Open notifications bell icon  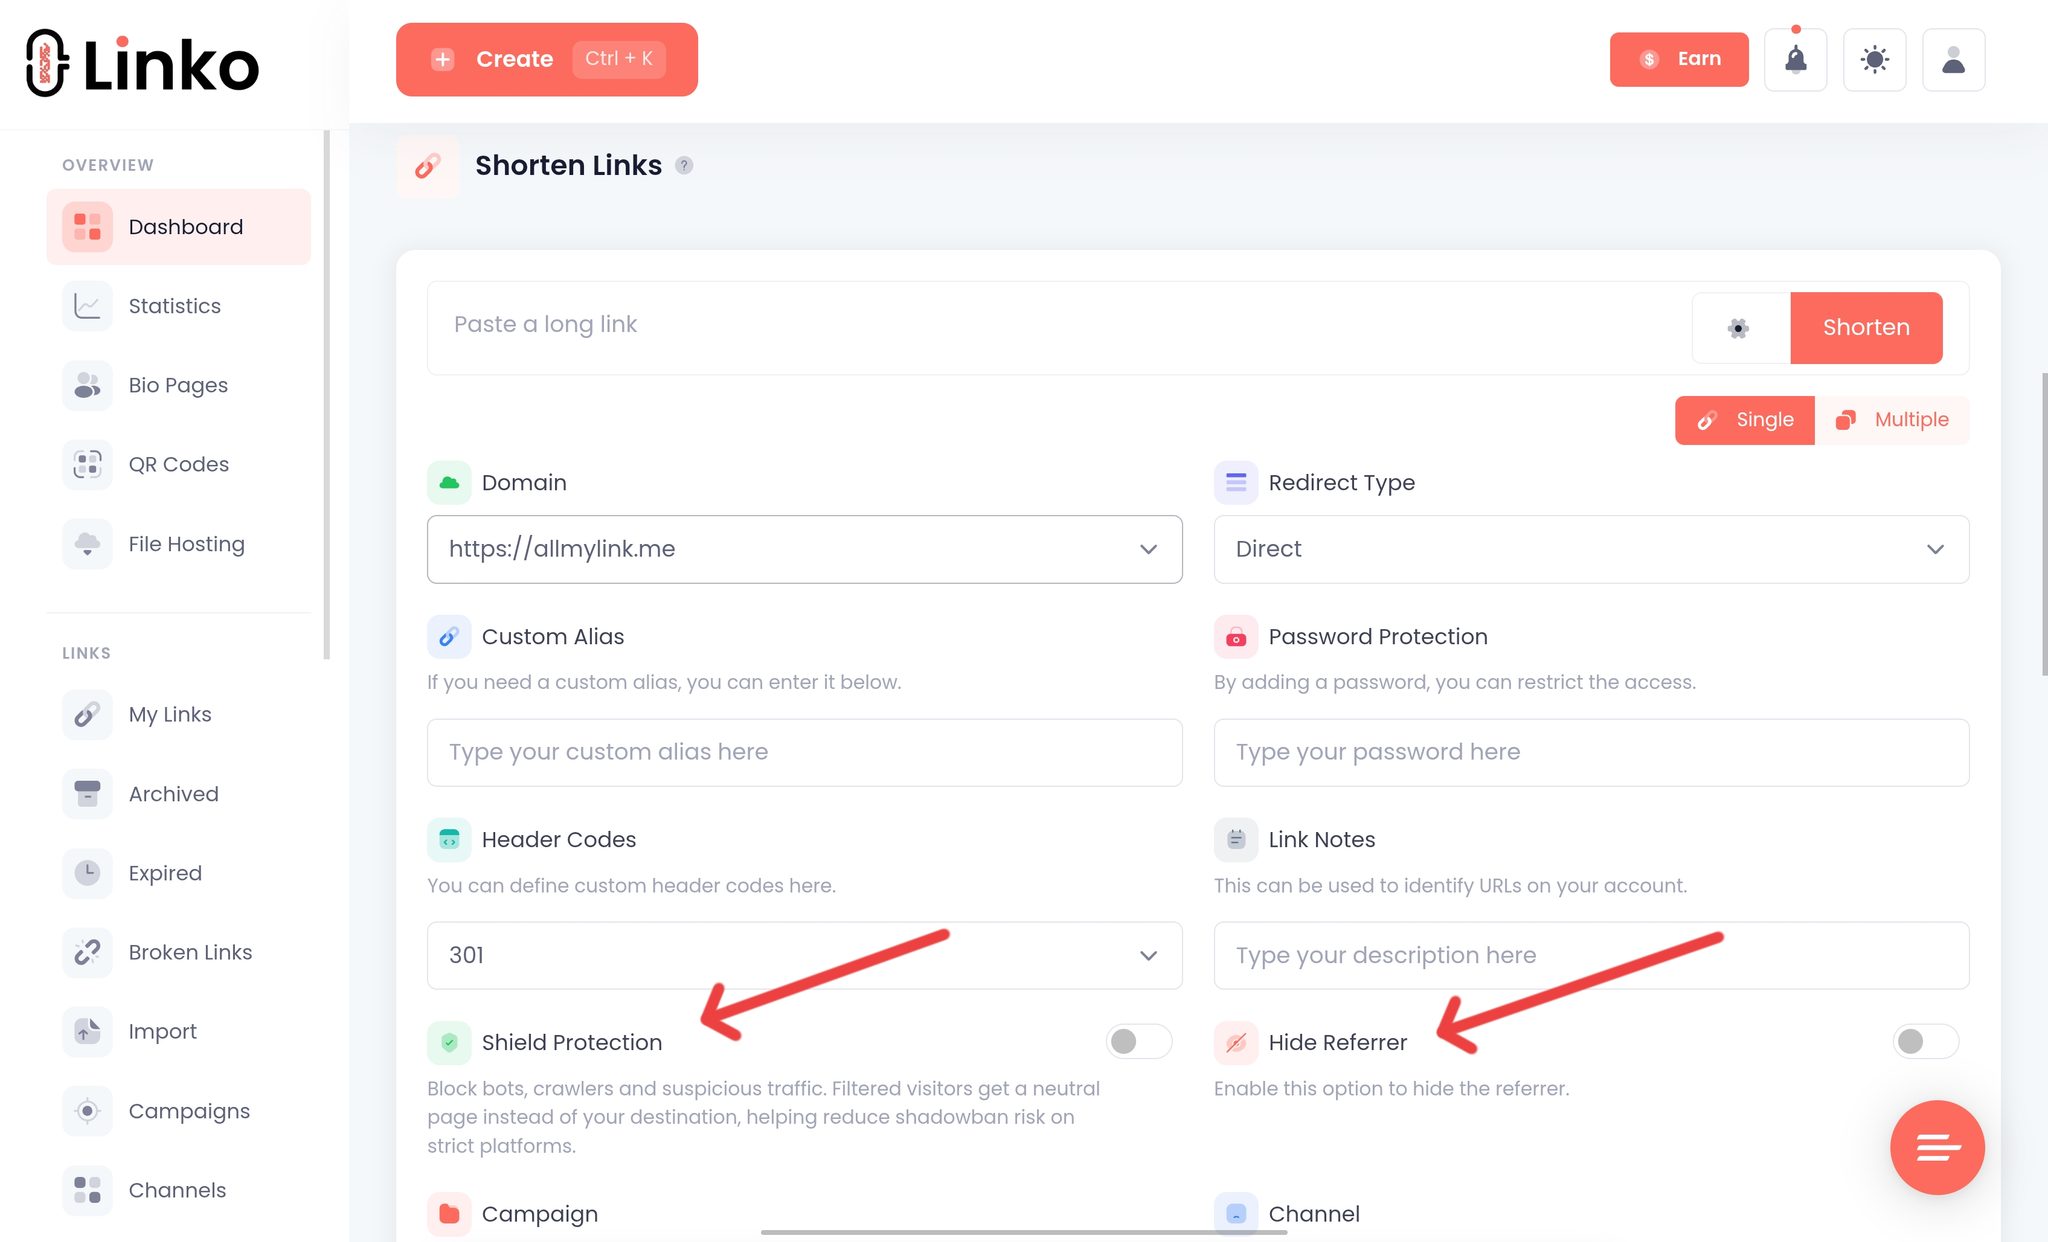(1796, 60)
